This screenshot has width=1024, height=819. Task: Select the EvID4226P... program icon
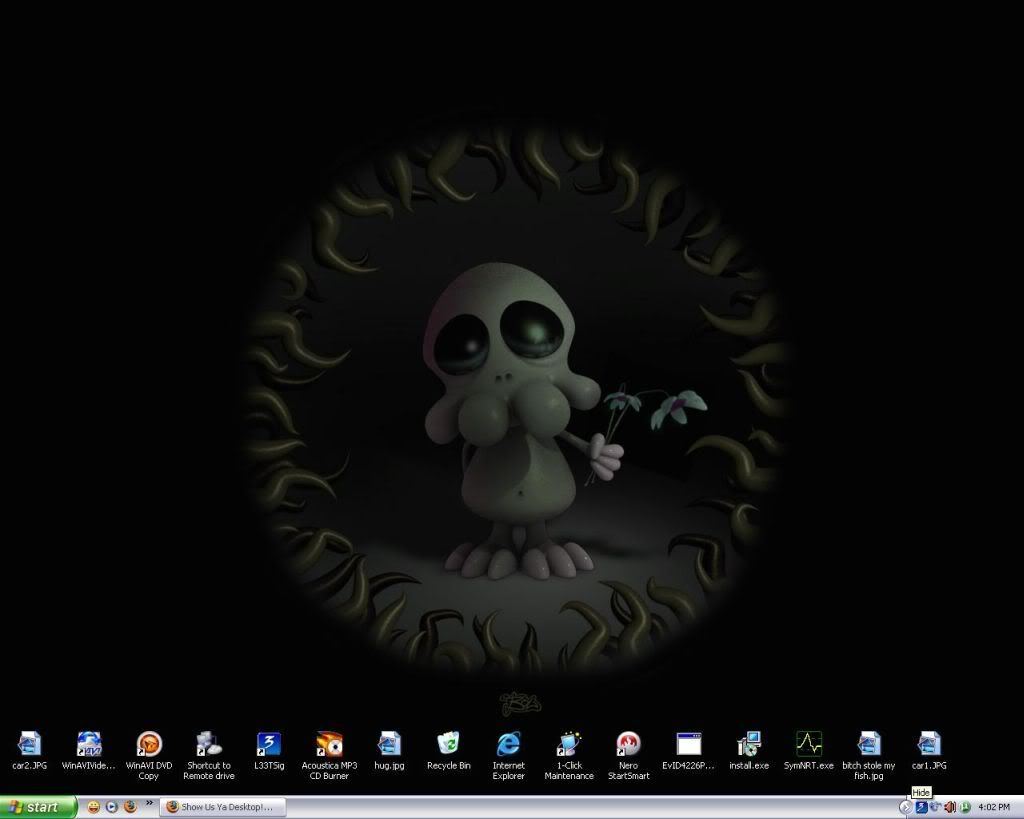click(x=688, y=750)
